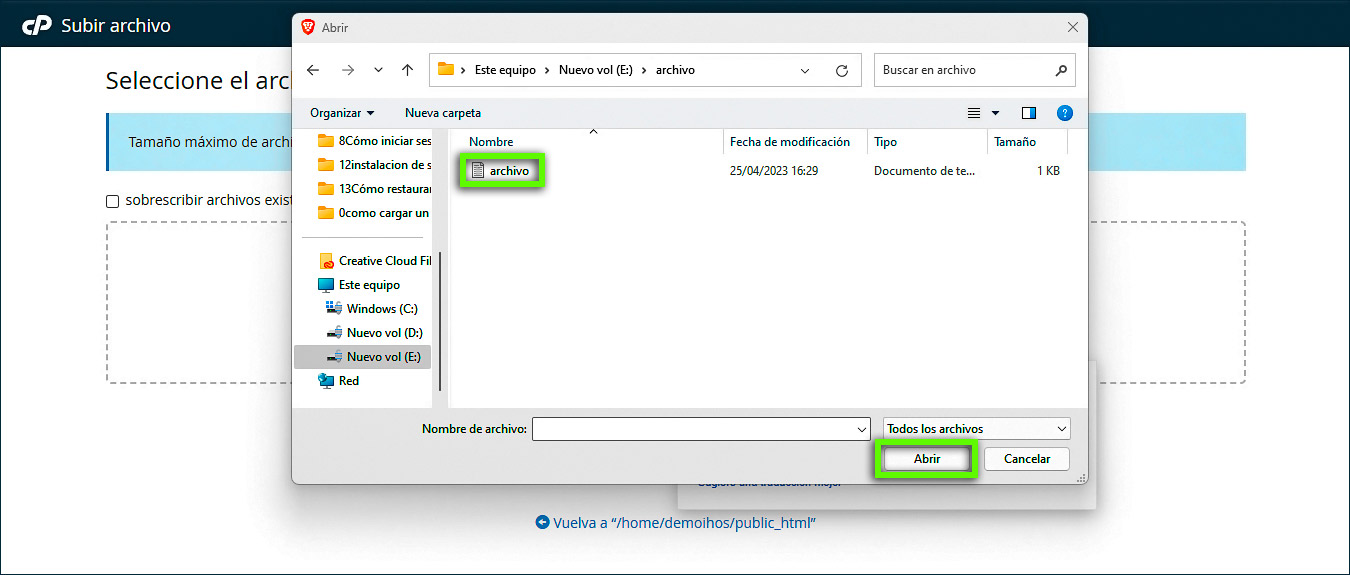Expand Nombre de archivo dropdown arrow
The image size is (1350, 575).
863,429
